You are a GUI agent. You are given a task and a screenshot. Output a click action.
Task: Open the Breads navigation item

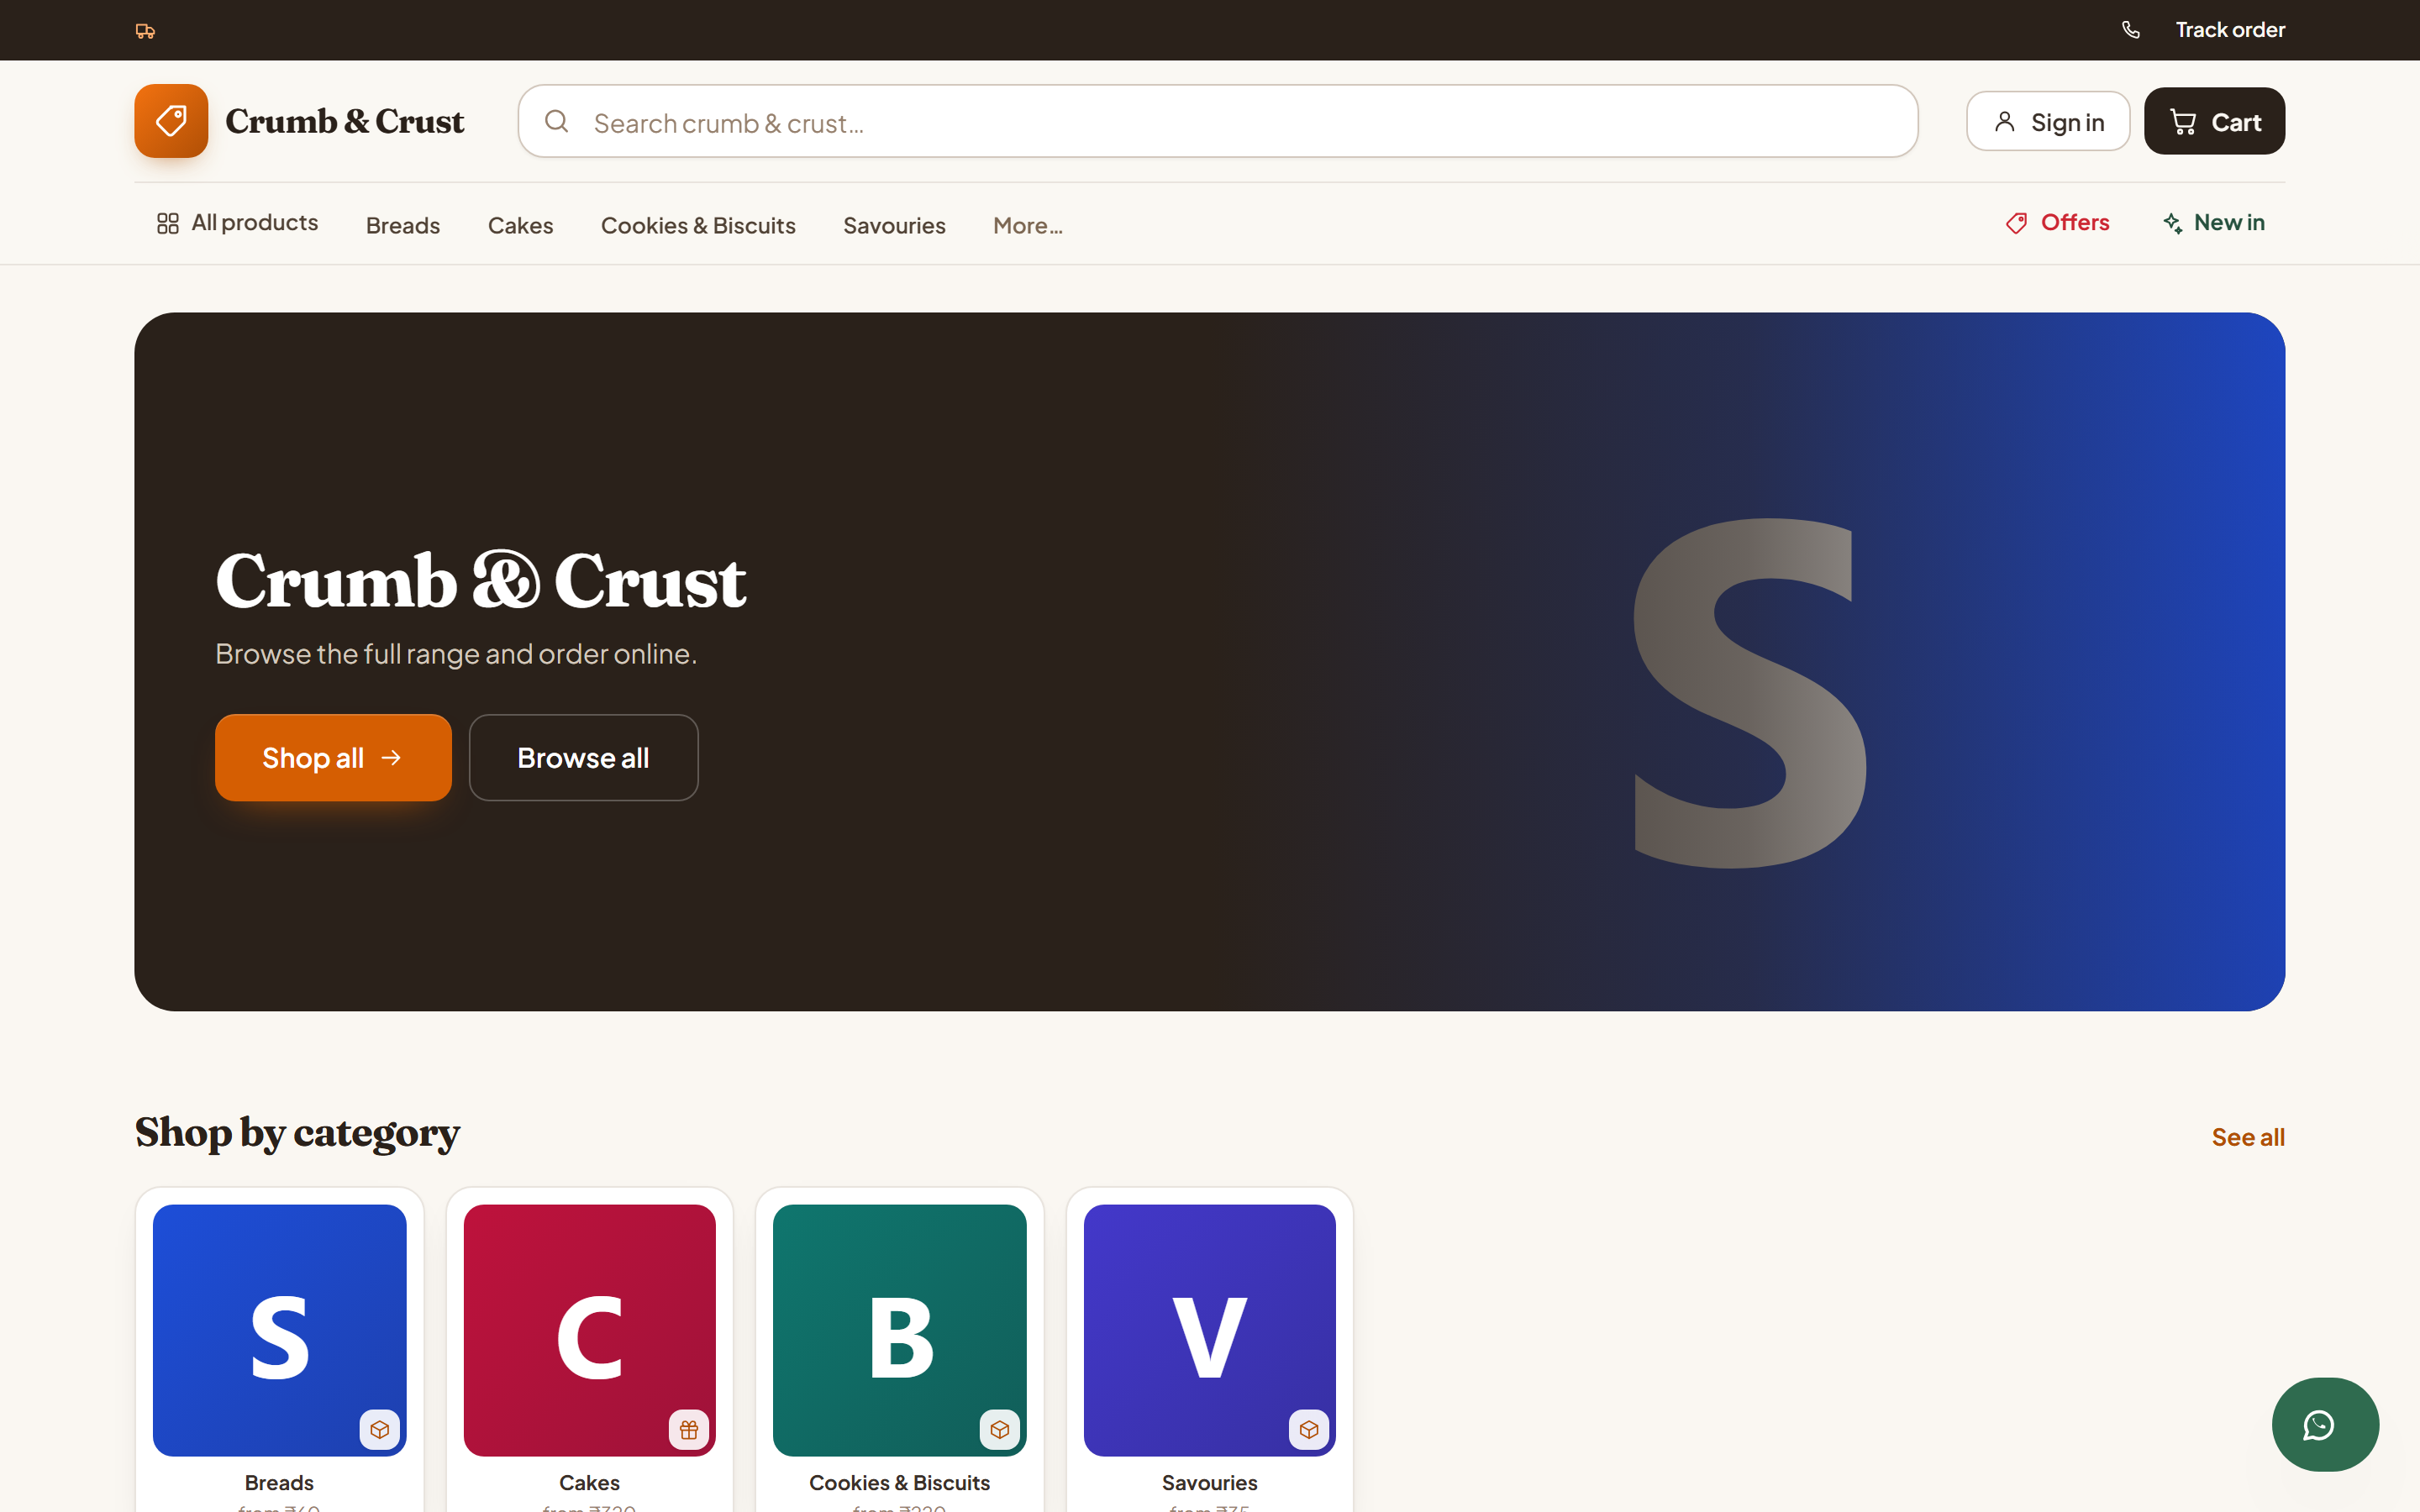(x=403, y=225)
